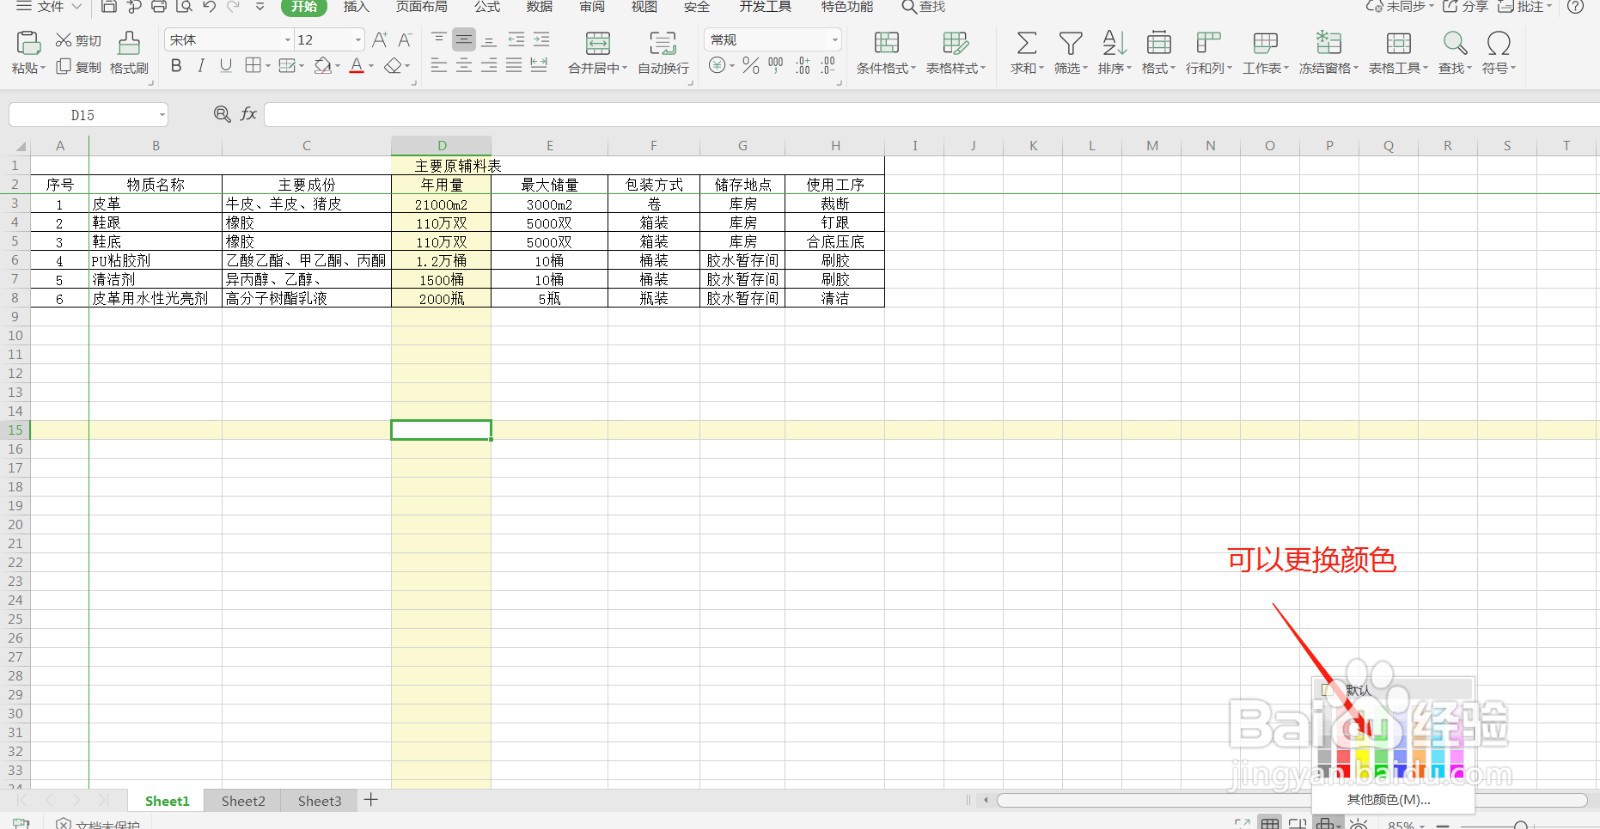Click the Paste clipboard icon

click(28, 42)
